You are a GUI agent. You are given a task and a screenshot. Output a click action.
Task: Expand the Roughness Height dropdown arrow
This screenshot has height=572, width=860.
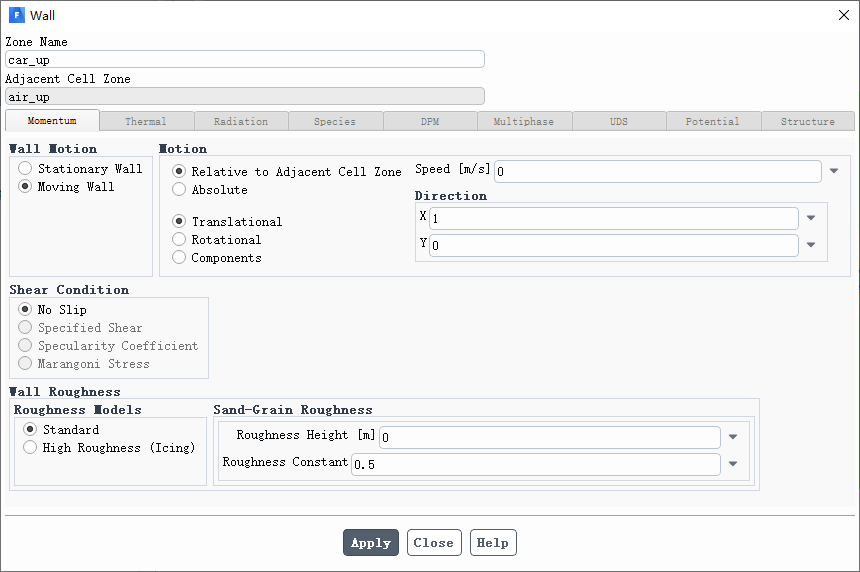tap(733, 437)
